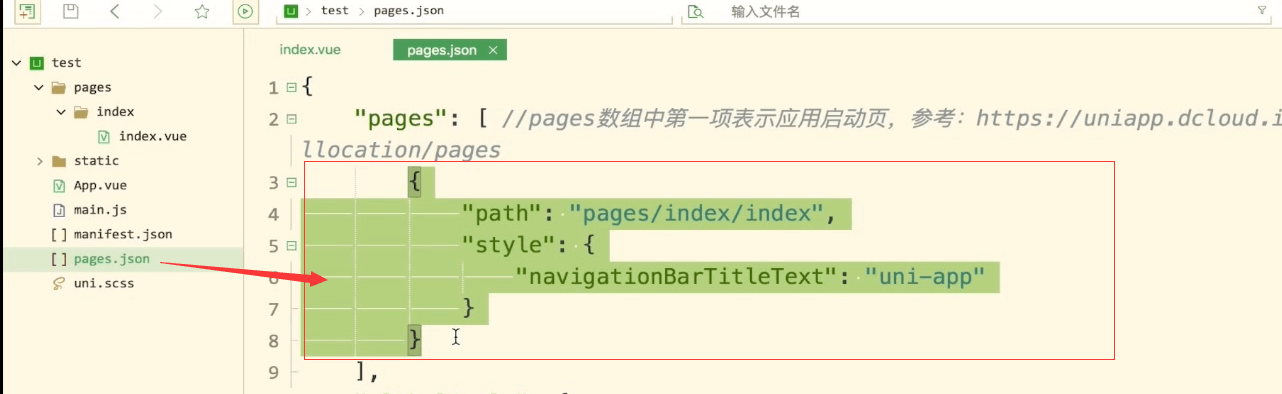Click the main.js file icon

coord(59,210)
